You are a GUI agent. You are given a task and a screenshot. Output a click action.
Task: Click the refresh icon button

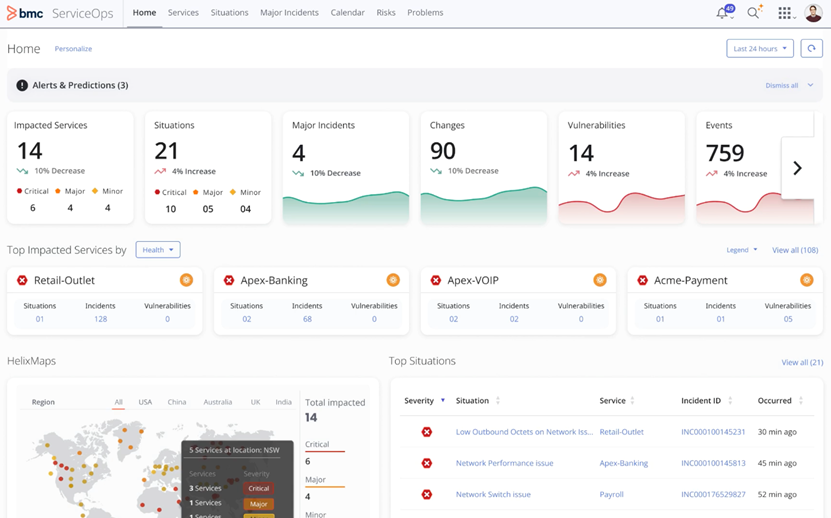[811, 49]
